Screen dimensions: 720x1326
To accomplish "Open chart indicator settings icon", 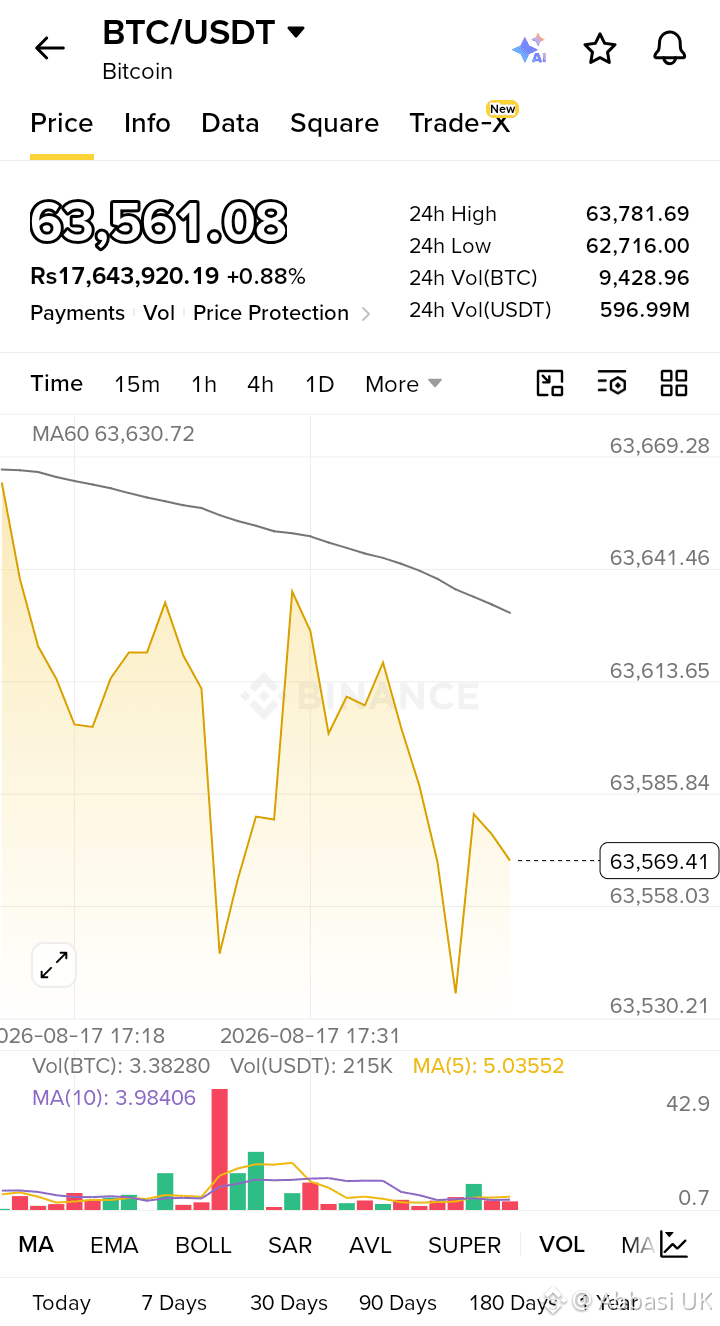I will (x=611, y=383).
